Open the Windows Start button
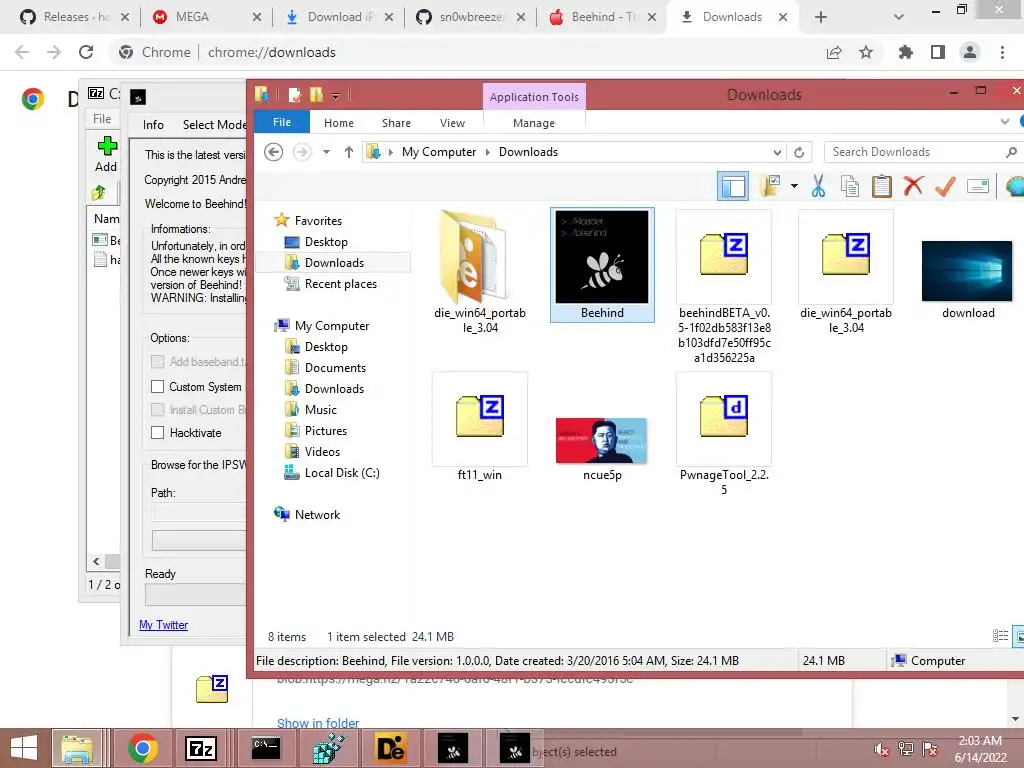This screenshot has height=768, width=1024. [x=24, y=748]
